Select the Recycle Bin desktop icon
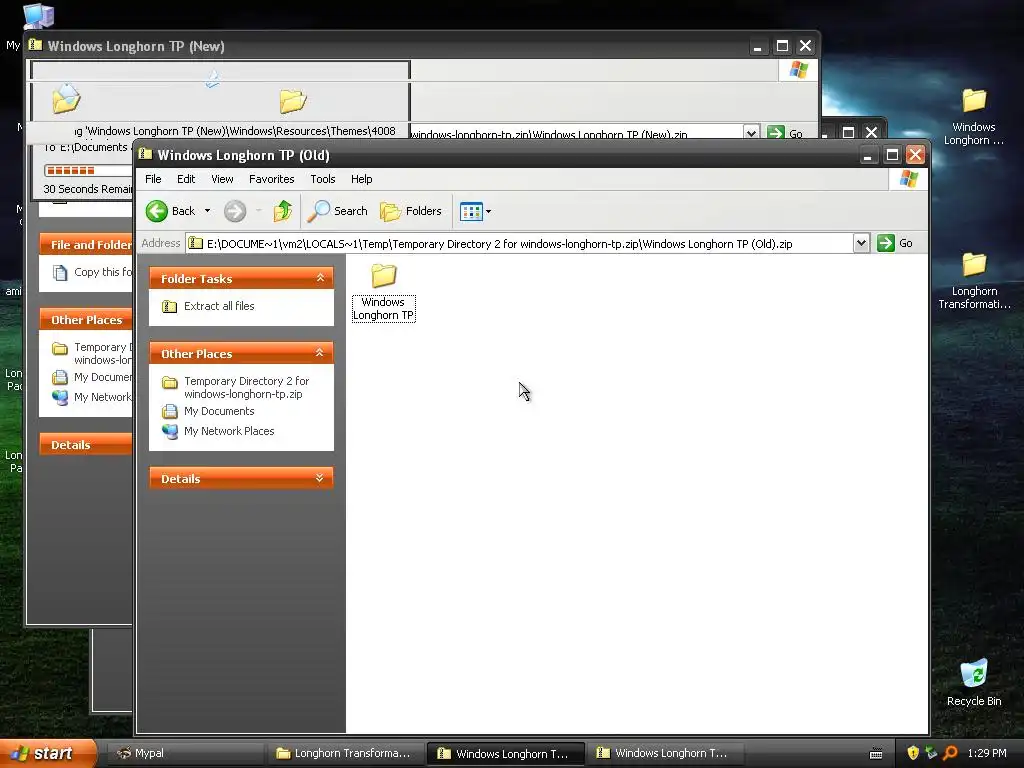The height and width of the screenshot is (768, 1024). coord(974,683)
